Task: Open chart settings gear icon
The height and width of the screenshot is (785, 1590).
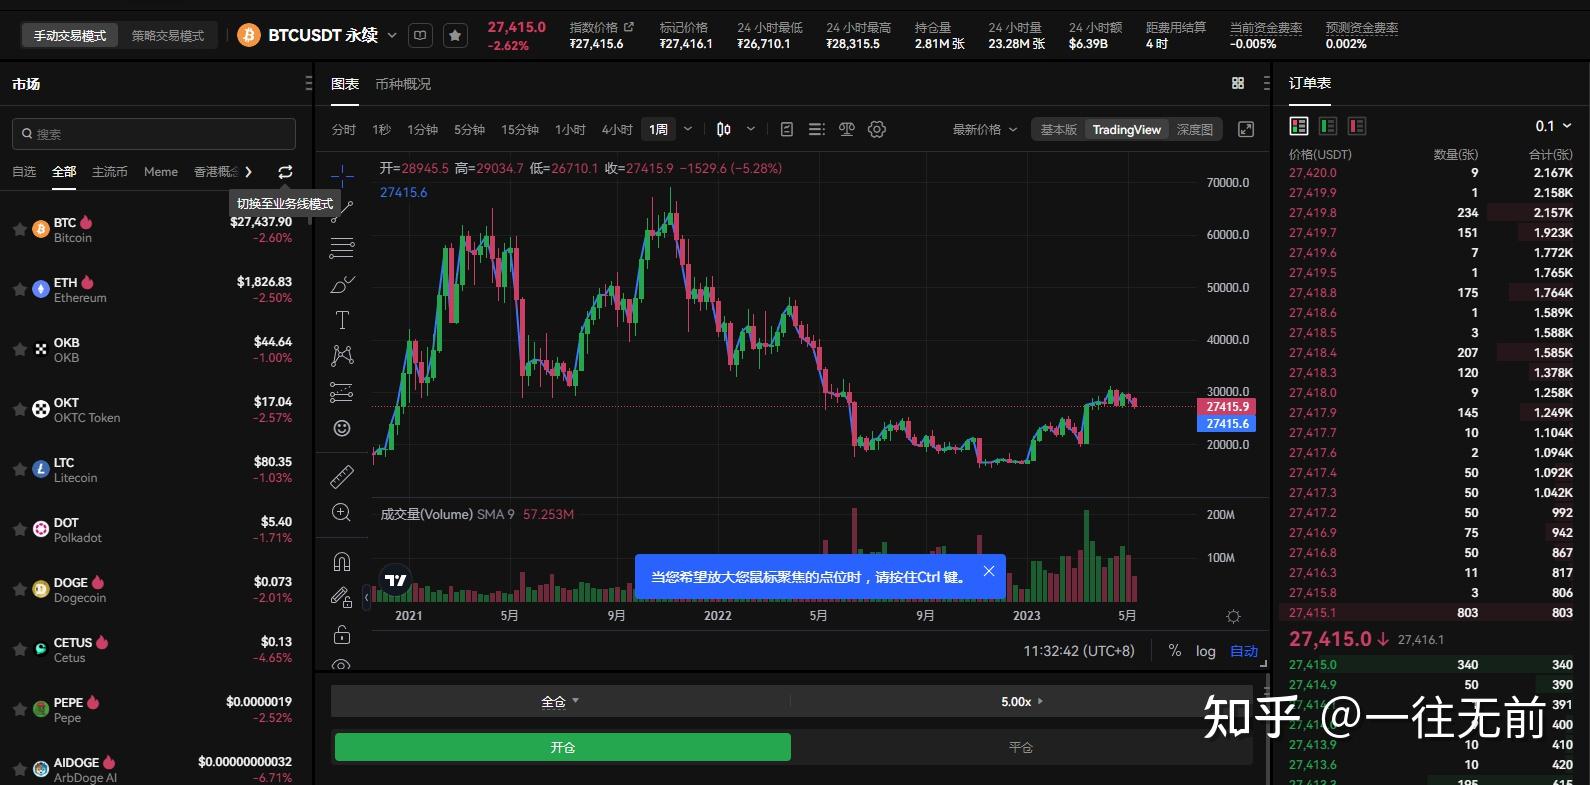Action: point(877,130)
